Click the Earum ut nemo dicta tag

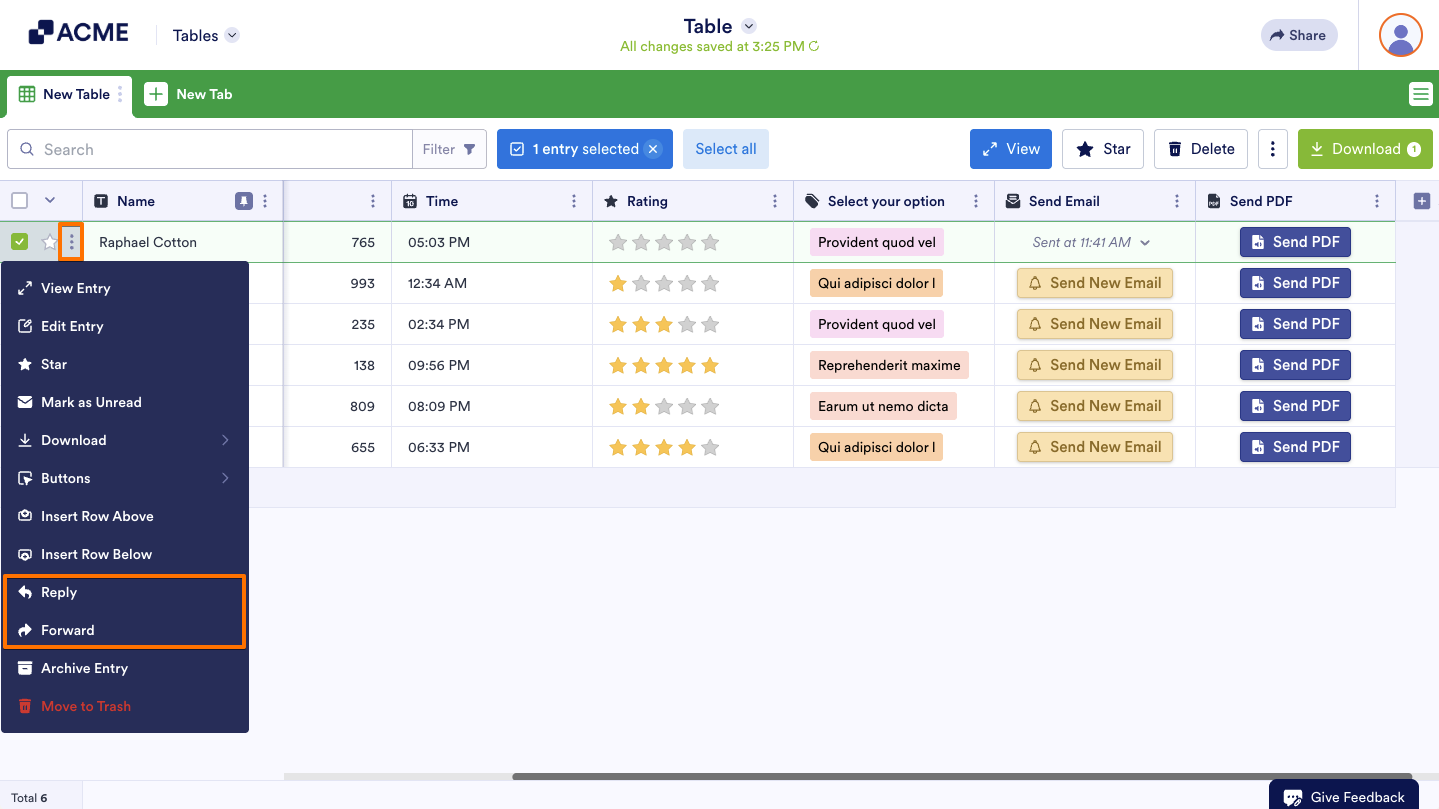coord(883,406)
